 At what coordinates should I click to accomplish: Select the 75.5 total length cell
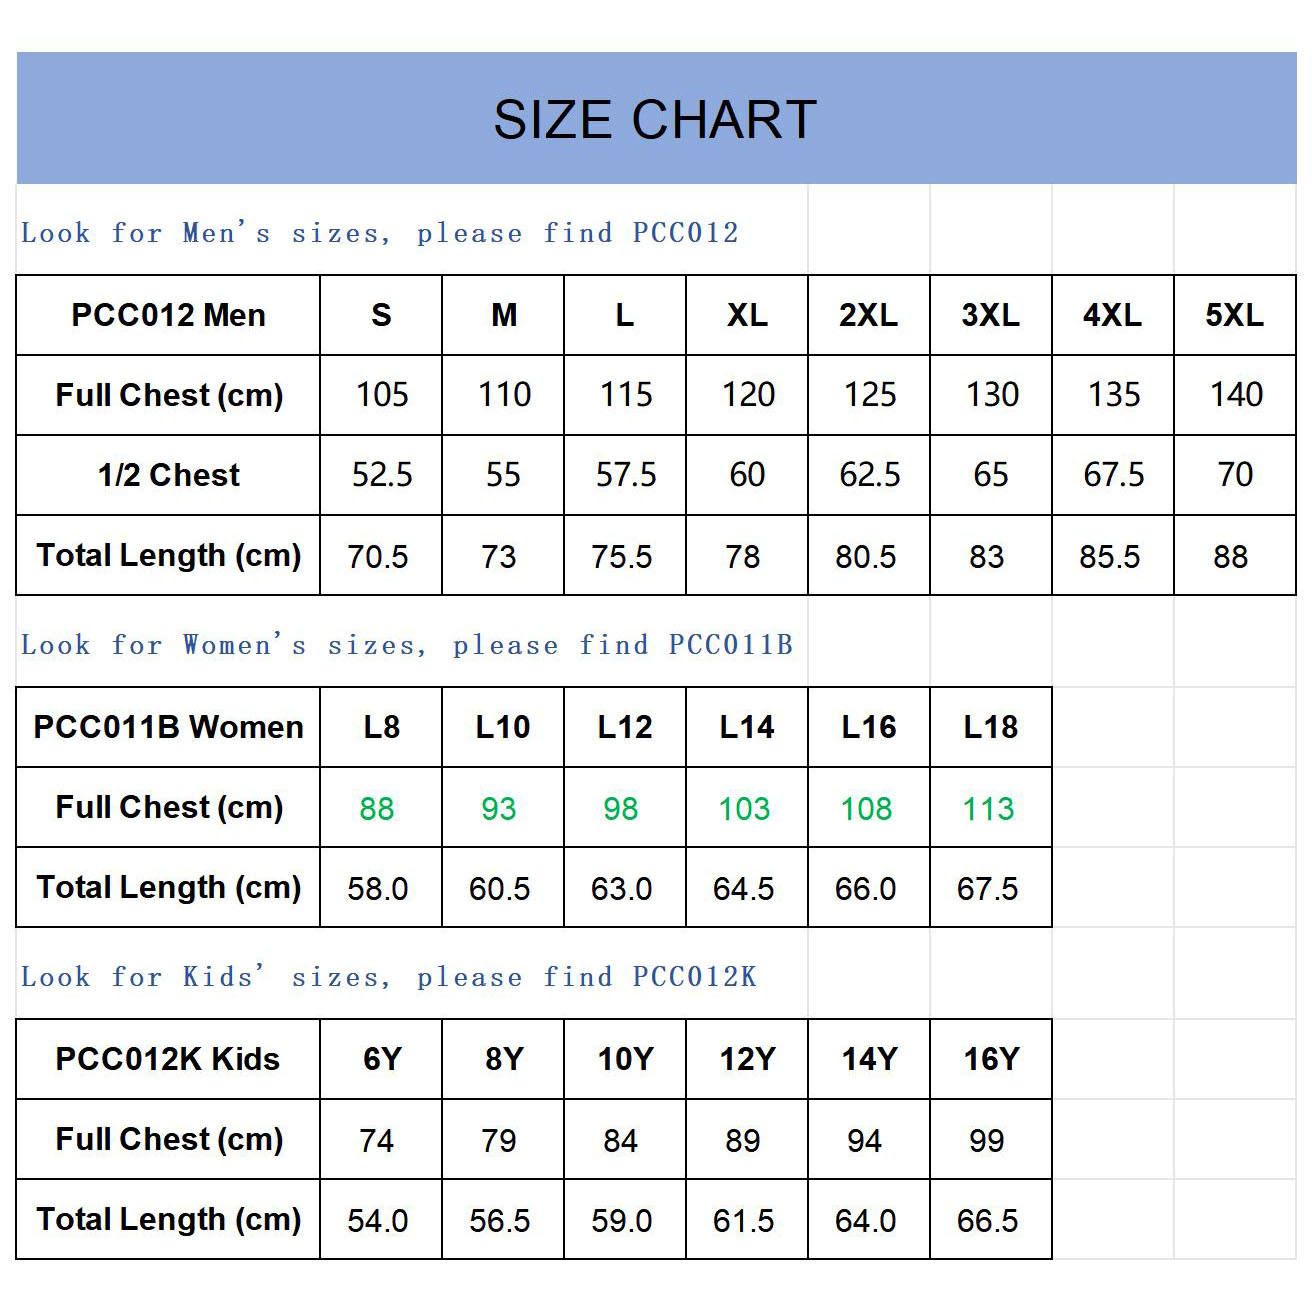coord(622,556)
